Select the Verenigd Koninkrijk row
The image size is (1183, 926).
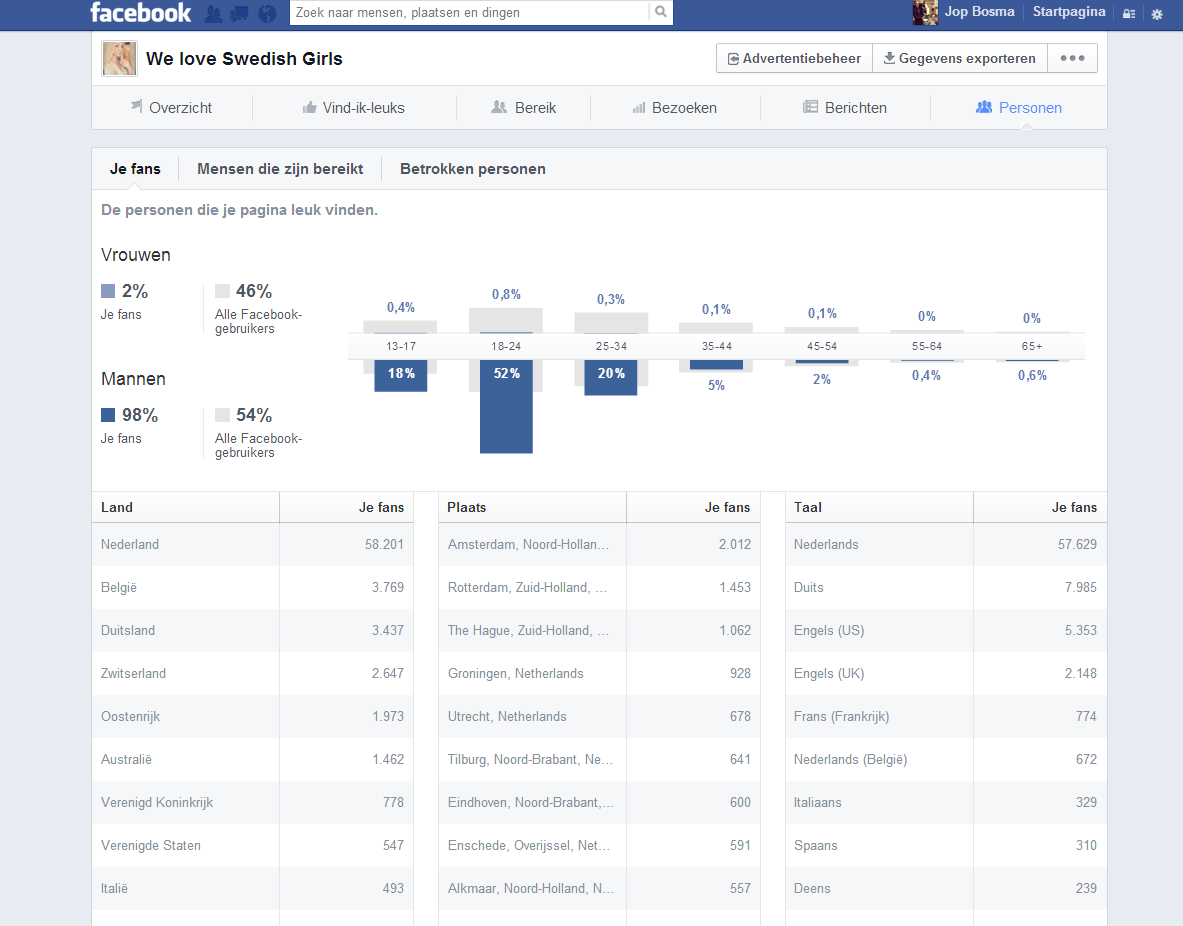[253, 802]
